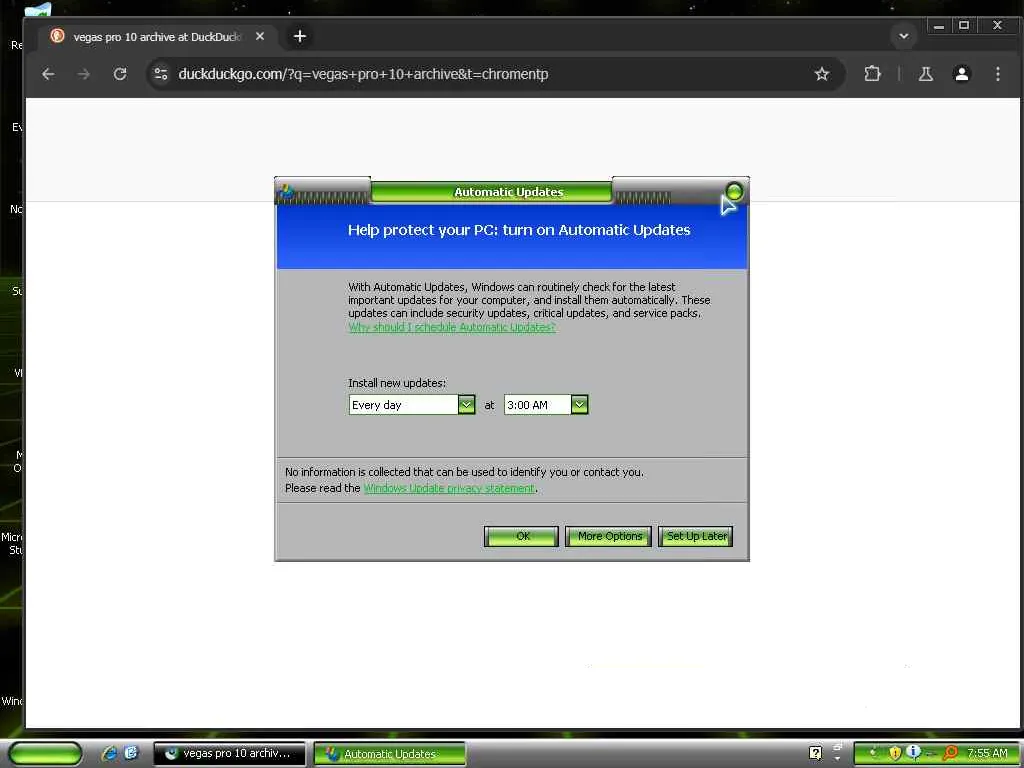Switch to the vegas pro taskbar button
The height and width of the screenshot is (768, 1024).
[229, 754]
